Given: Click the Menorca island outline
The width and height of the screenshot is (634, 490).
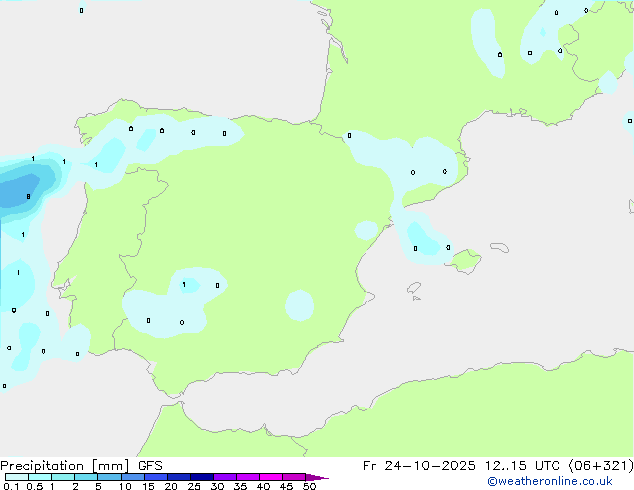Looking at the screenshot, I should 499,247.
